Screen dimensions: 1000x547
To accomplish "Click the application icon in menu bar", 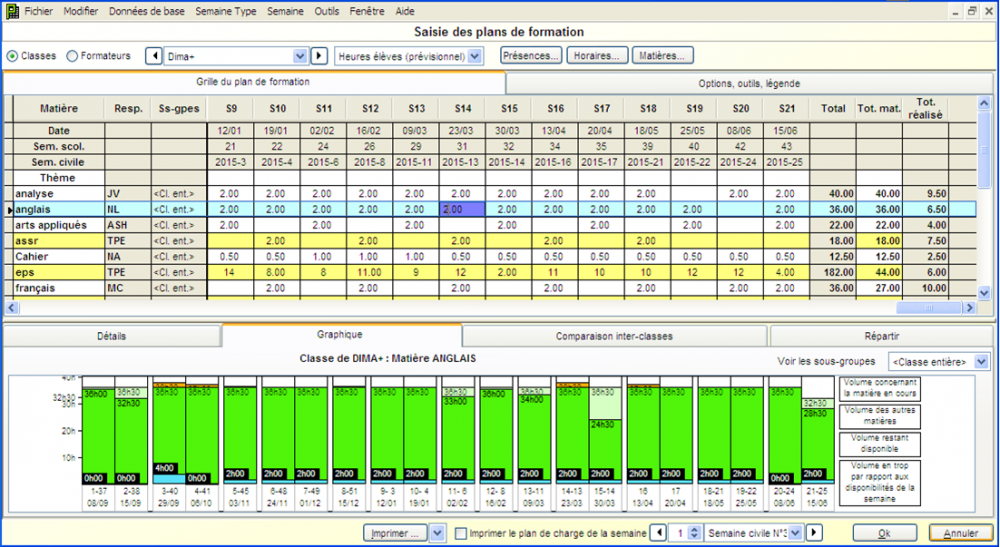I will point(11,10).
